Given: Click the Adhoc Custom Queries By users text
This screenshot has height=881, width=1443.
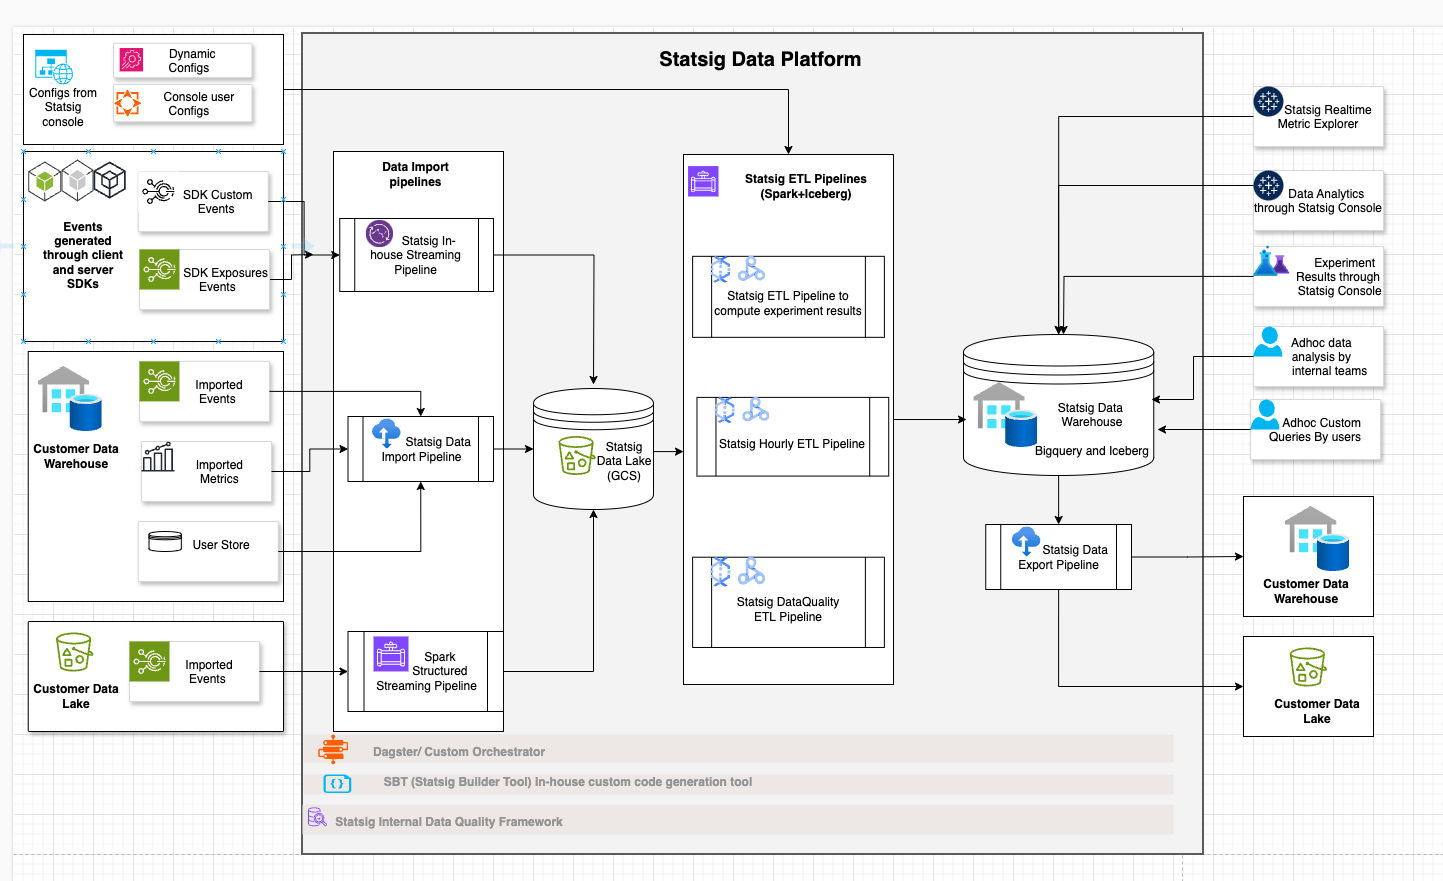Looking at the screenshot, I should [1317, 430].
